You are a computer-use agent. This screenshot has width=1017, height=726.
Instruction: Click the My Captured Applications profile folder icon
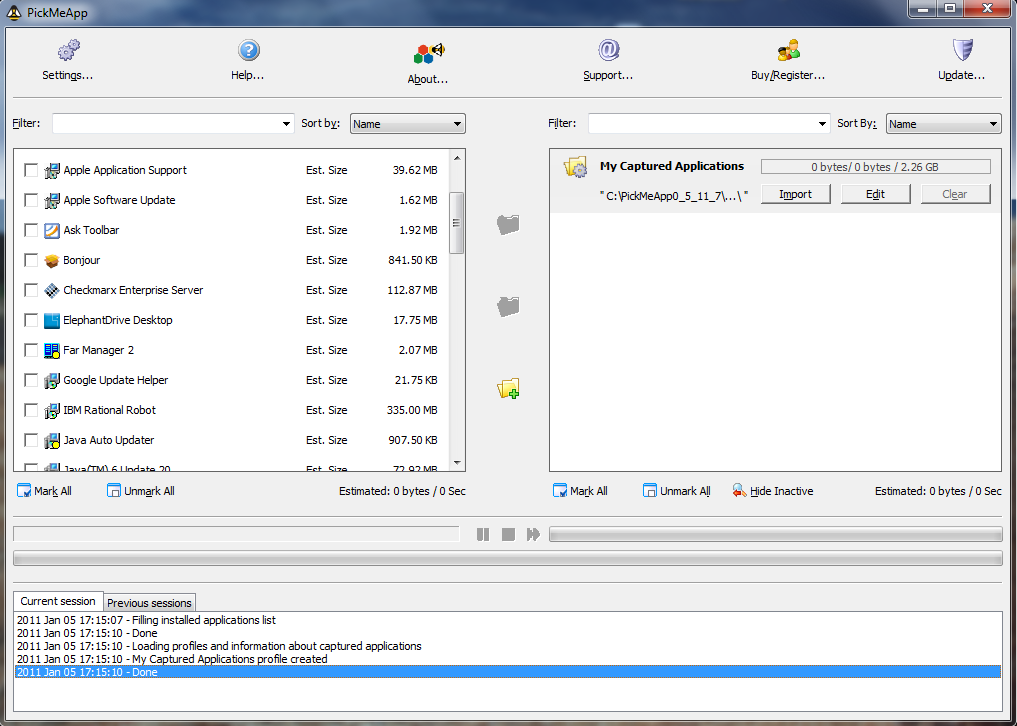point(575,167)
